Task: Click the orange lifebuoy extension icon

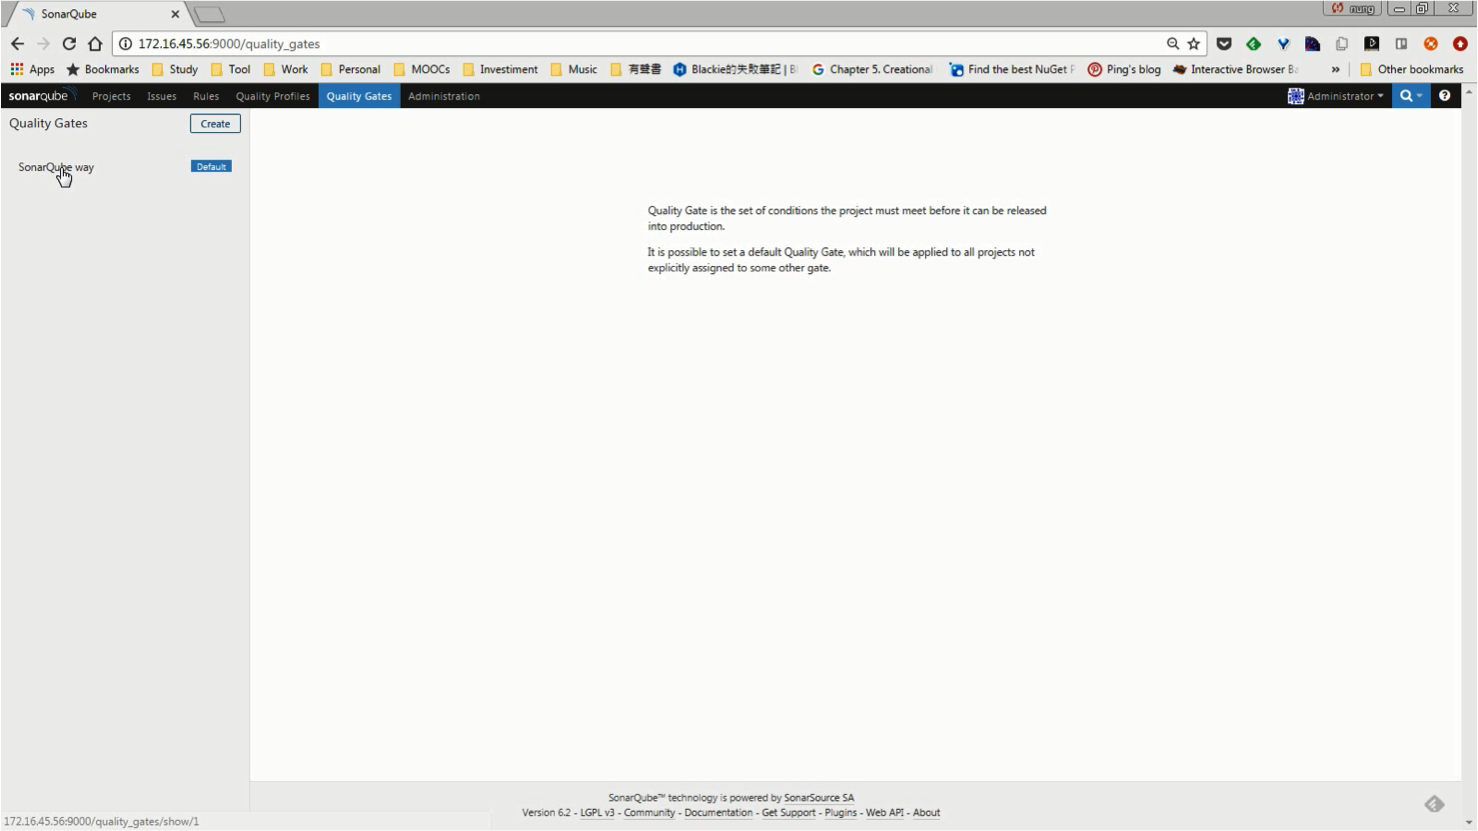Action: (1431, 44)
